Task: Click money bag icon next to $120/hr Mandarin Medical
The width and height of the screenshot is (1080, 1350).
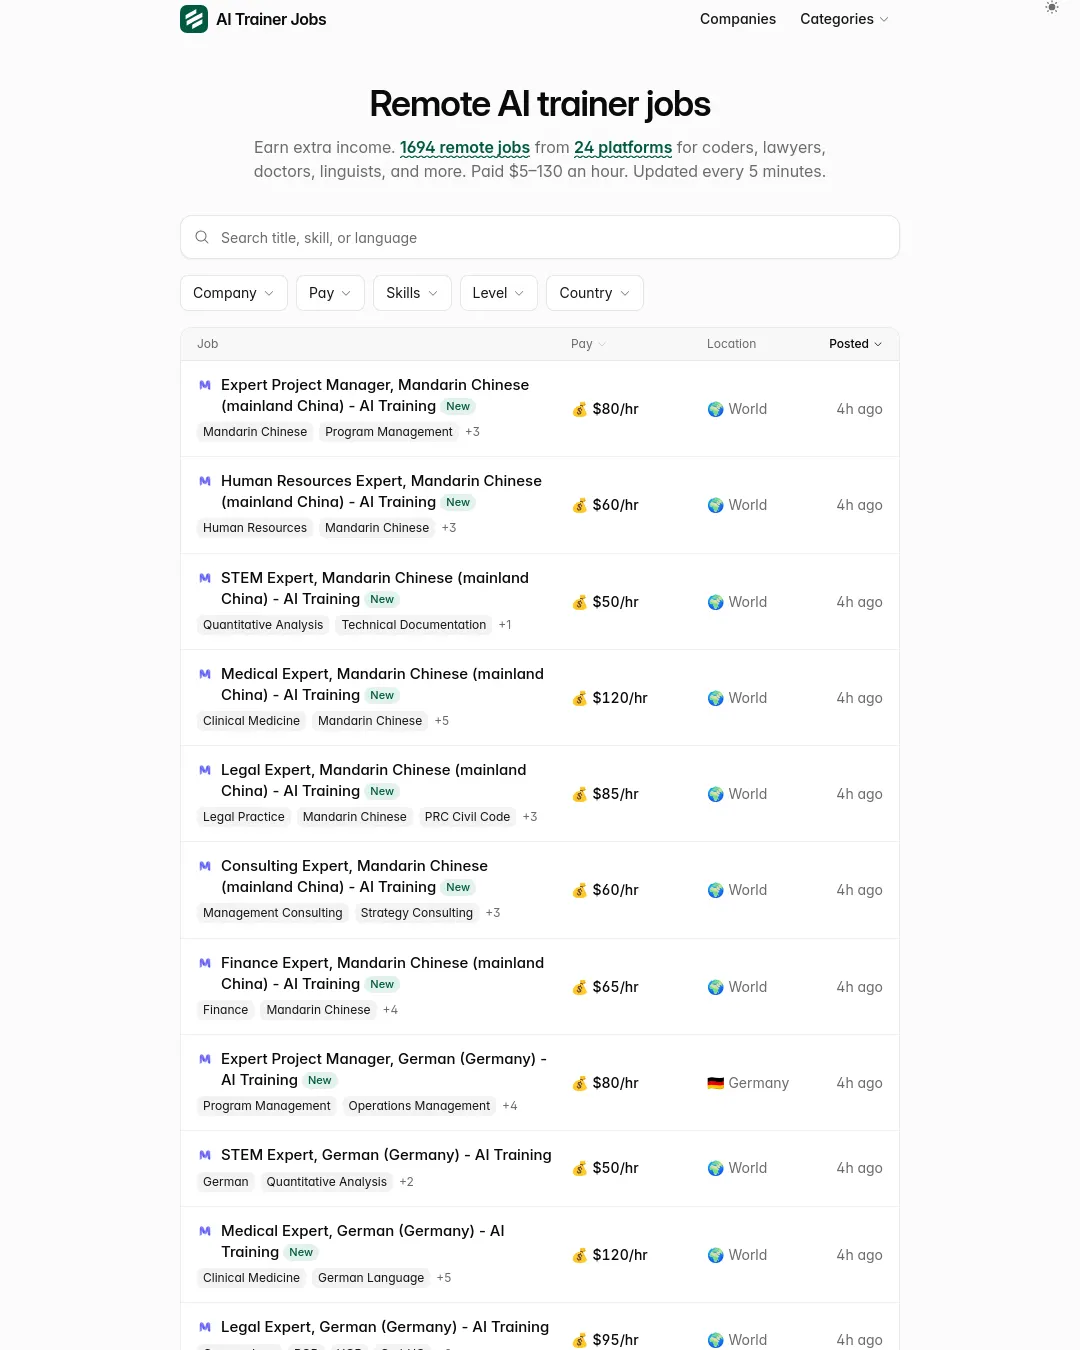Action: click(580, 698)
